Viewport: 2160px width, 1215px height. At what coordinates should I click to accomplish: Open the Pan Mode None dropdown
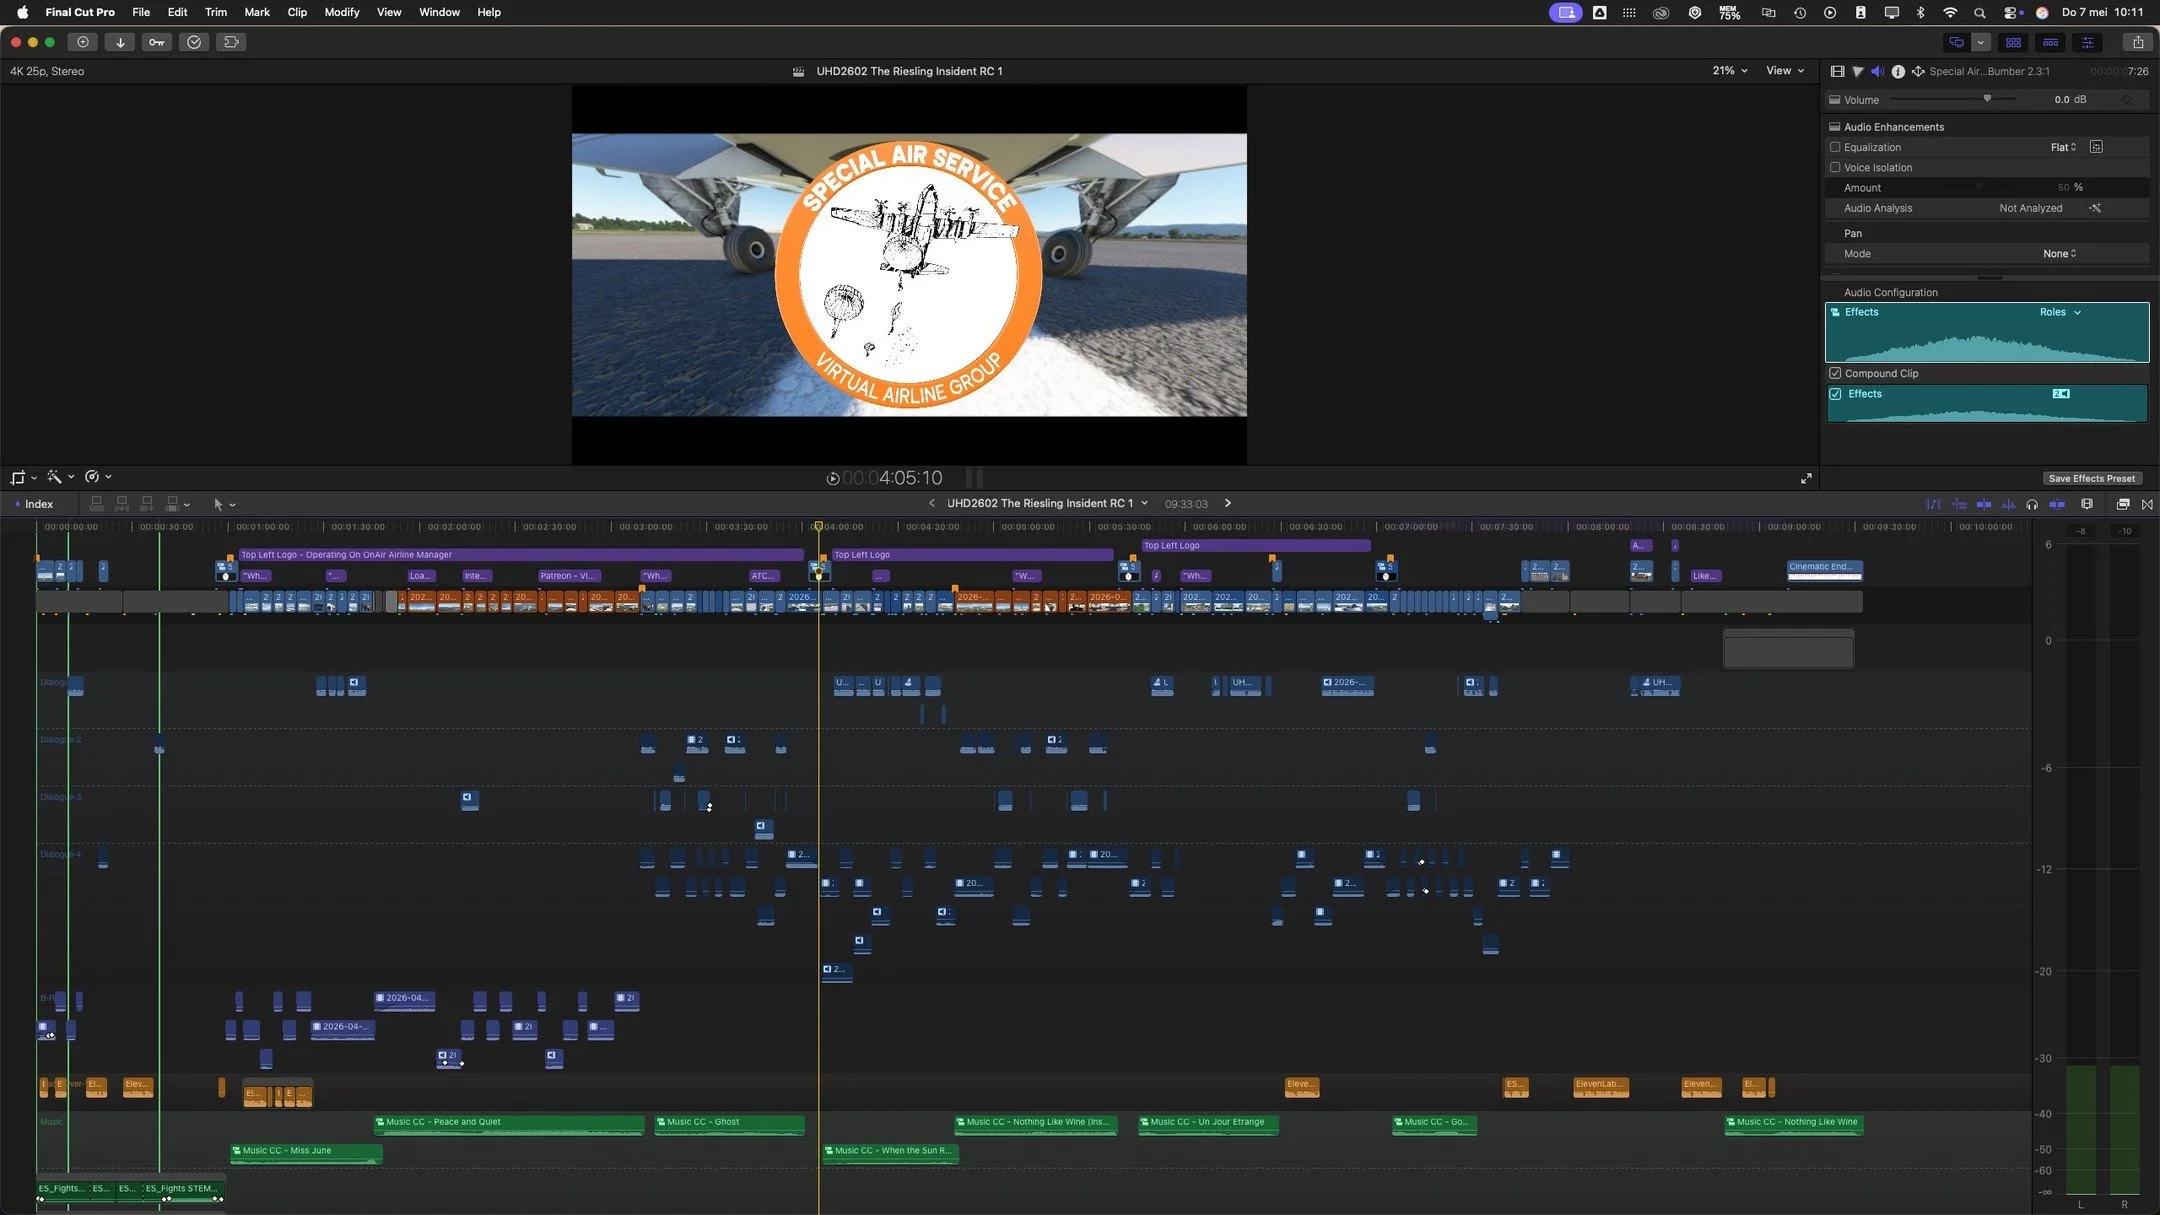tap(2059, 253)
